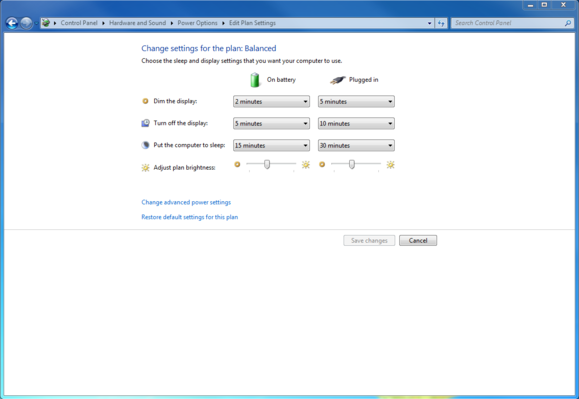The width and height of the screenshot is (579, 399).
Task: Open Change advanced power settings link
Action: point(186,202)
